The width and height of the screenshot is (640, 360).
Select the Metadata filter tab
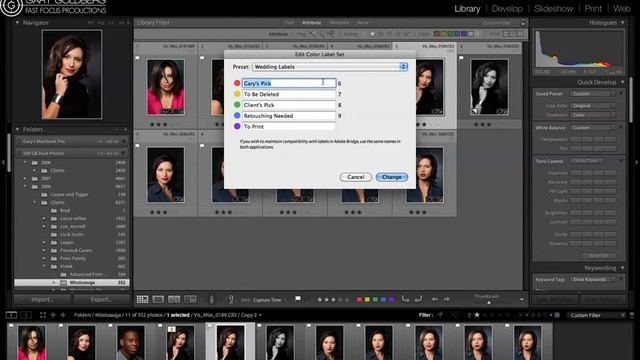(x=339, y=22)
